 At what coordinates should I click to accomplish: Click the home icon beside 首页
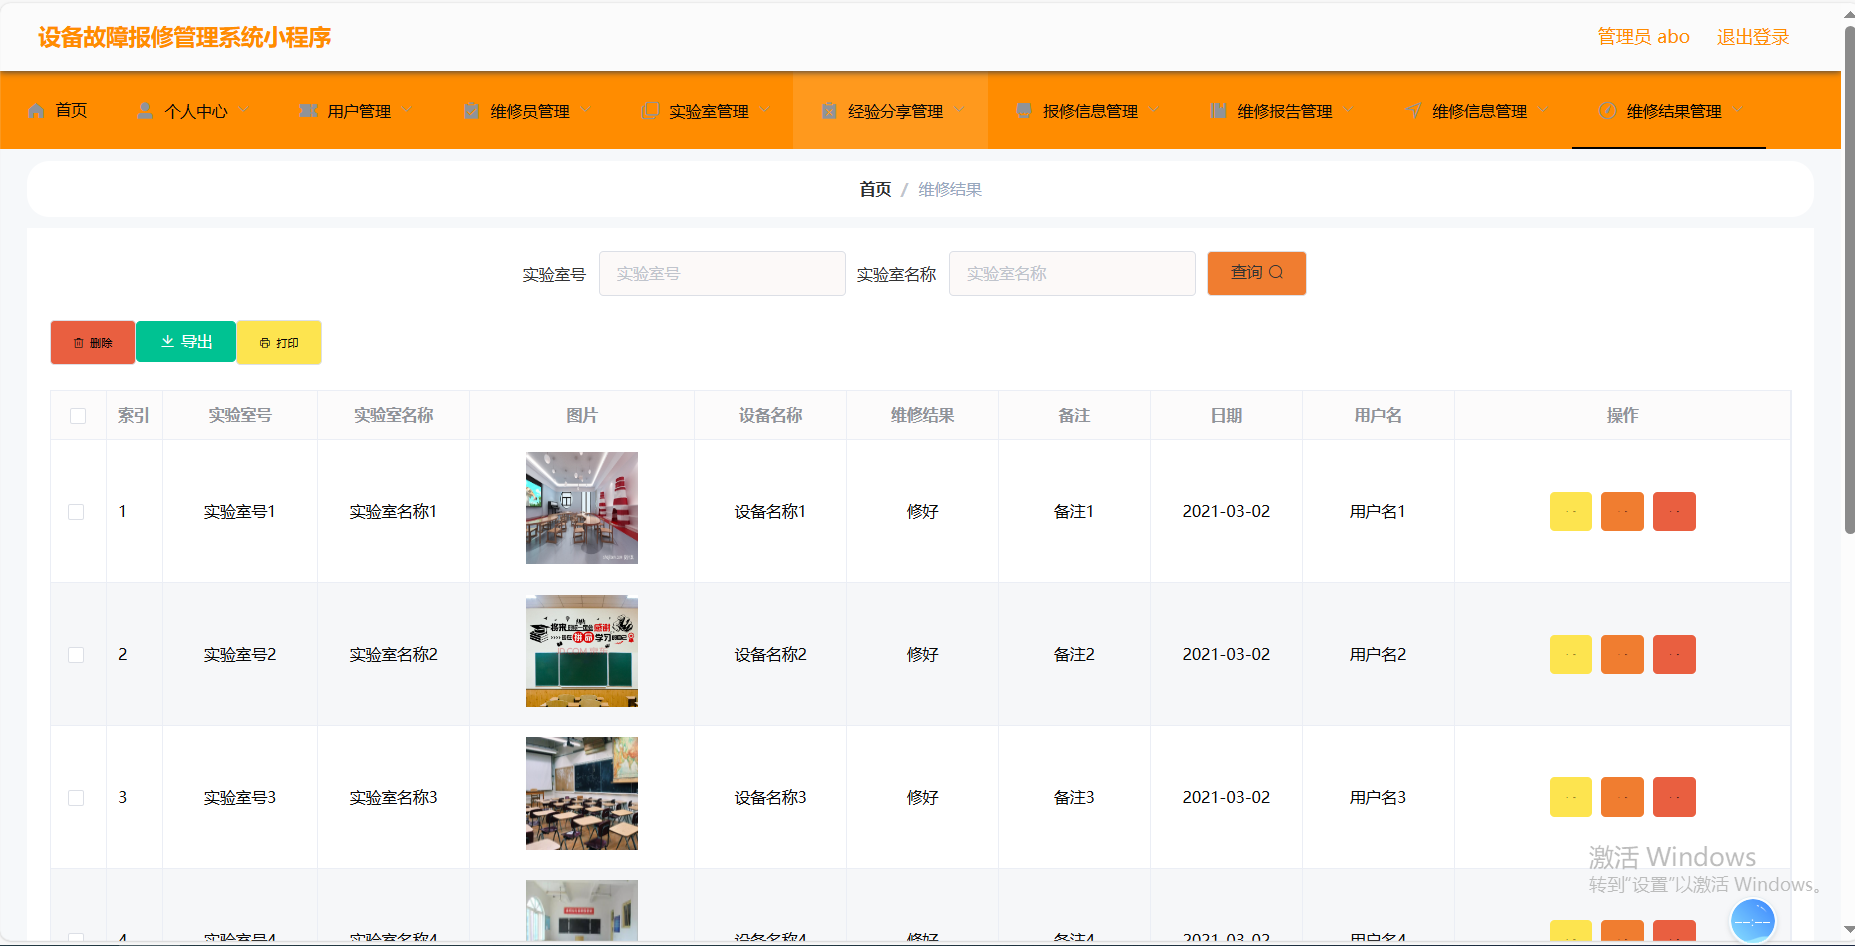pyautogui.click(x=37, y=111)
